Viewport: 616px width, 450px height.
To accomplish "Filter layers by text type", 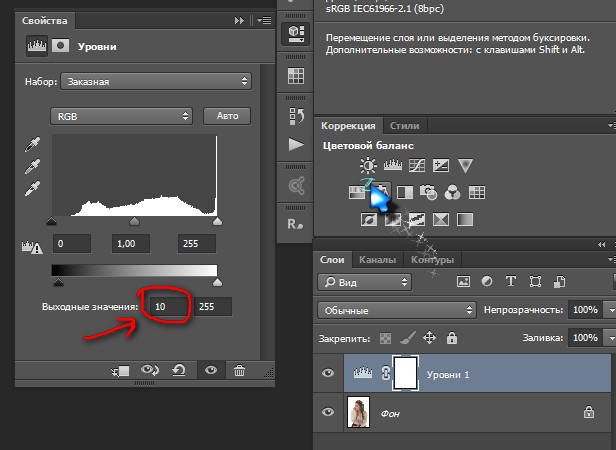I will (x=511, y=281).
